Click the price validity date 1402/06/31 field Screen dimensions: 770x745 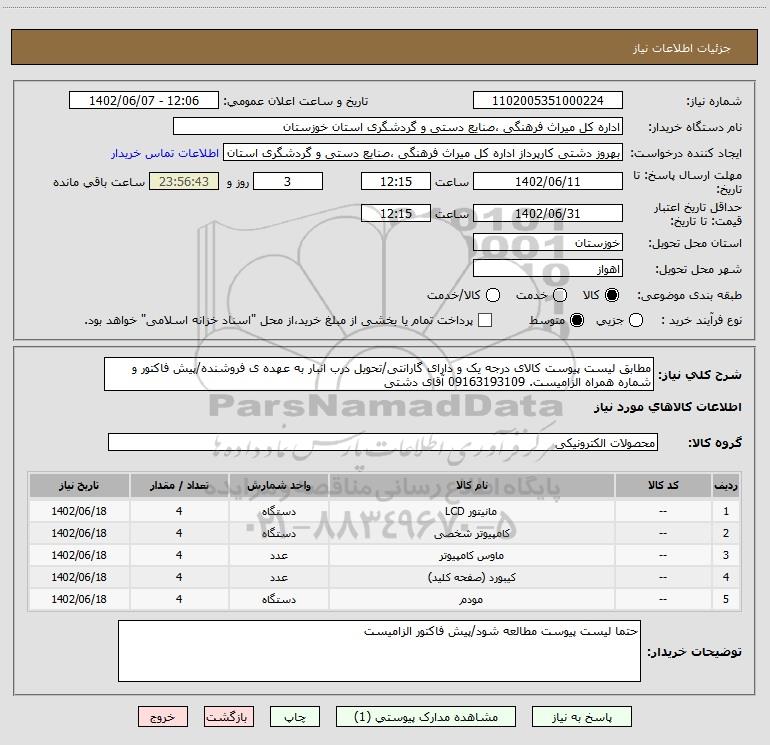tap(548, 213)
